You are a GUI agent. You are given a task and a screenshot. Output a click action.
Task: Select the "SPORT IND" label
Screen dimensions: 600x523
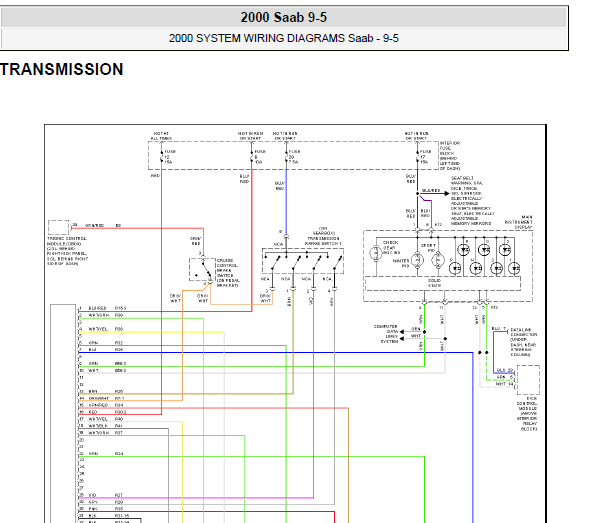pyautogui.click(x=428, y=248)
